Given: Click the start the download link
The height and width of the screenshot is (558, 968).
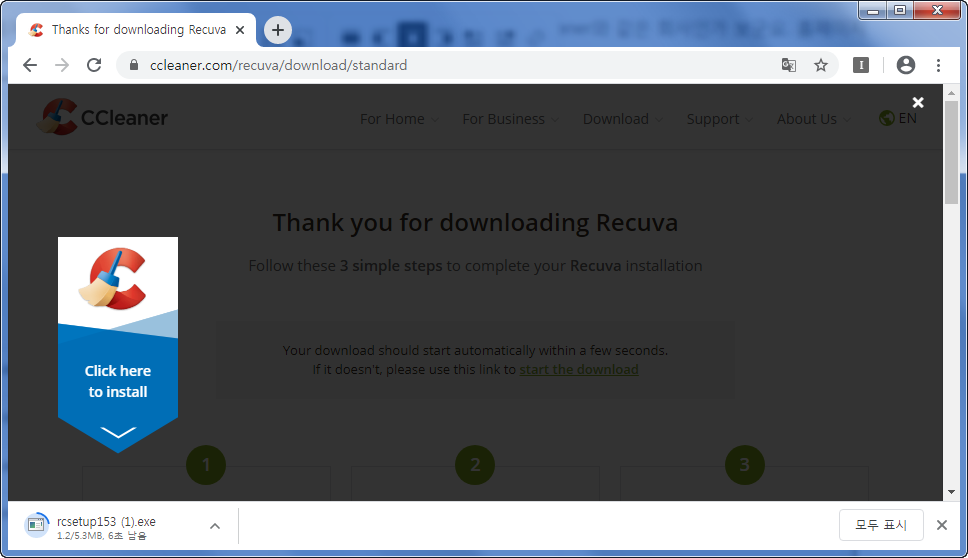Looking at the screenshot, I should click(x=578, y=369).
